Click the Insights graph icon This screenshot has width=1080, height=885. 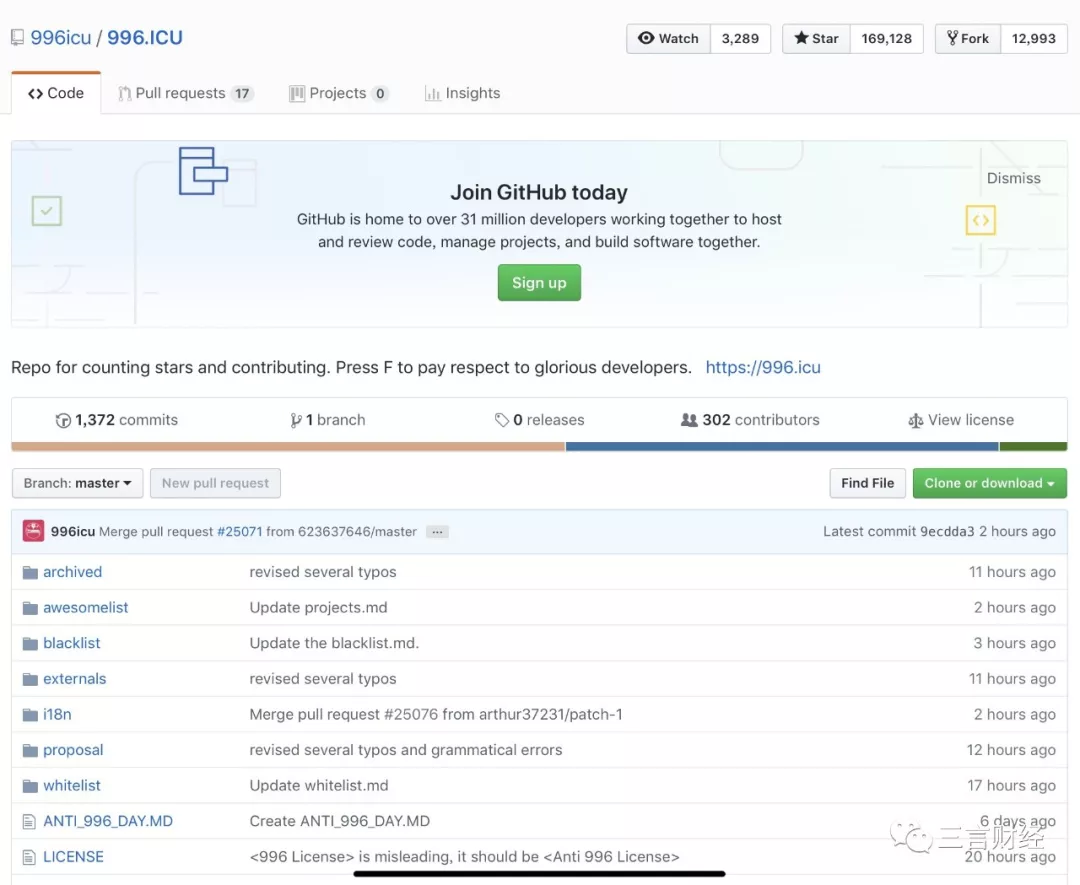(x=433, y=94)
